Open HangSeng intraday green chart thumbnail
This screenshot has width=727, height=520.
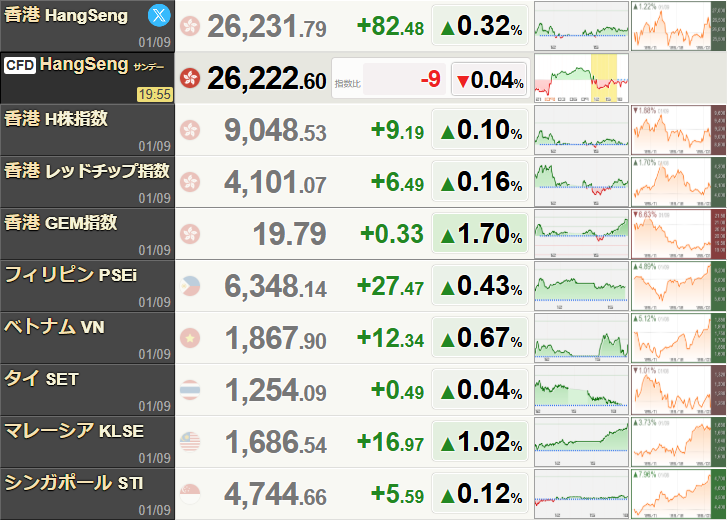581,26
